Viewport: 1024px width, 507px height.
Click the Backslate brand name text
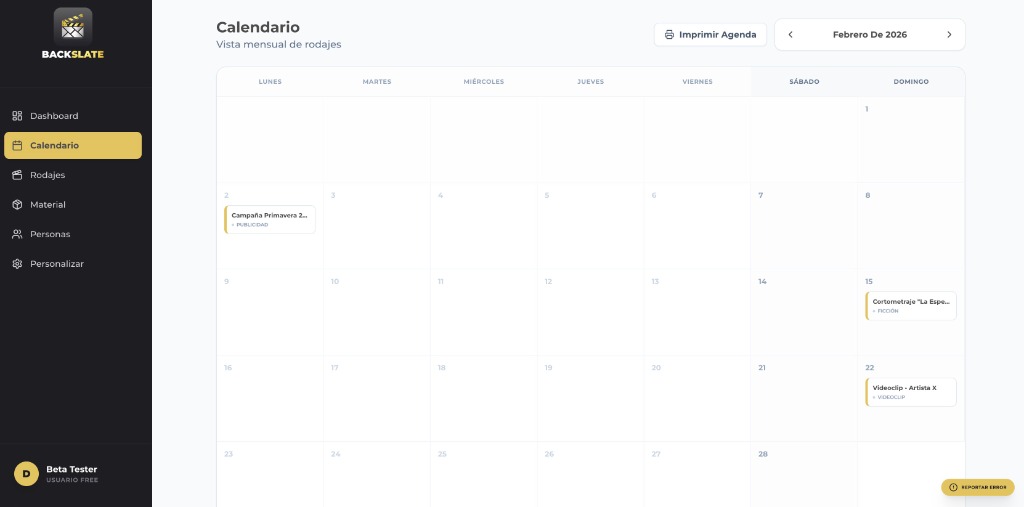click(72, 54)
